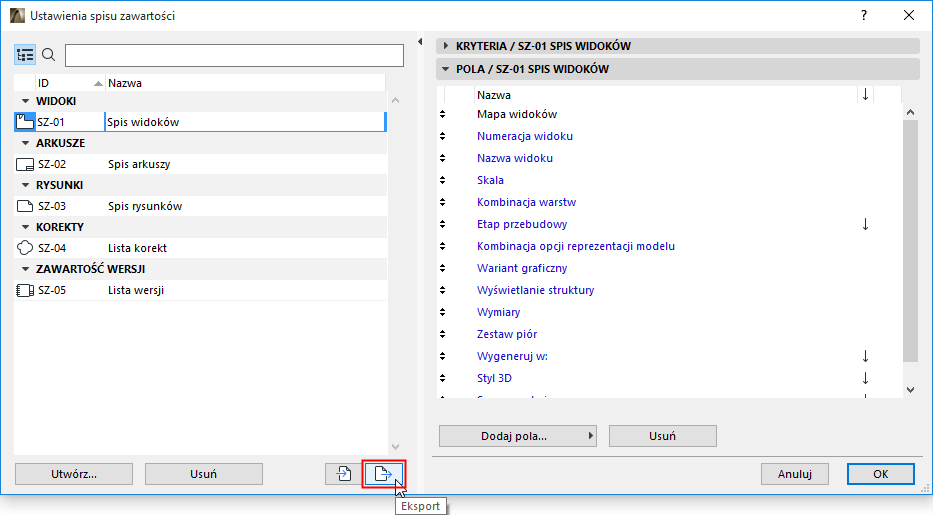Click the reorder handle for Wymiary
Image resolution: width=933 pixels, height=515 pixels.
pos(442,312)
